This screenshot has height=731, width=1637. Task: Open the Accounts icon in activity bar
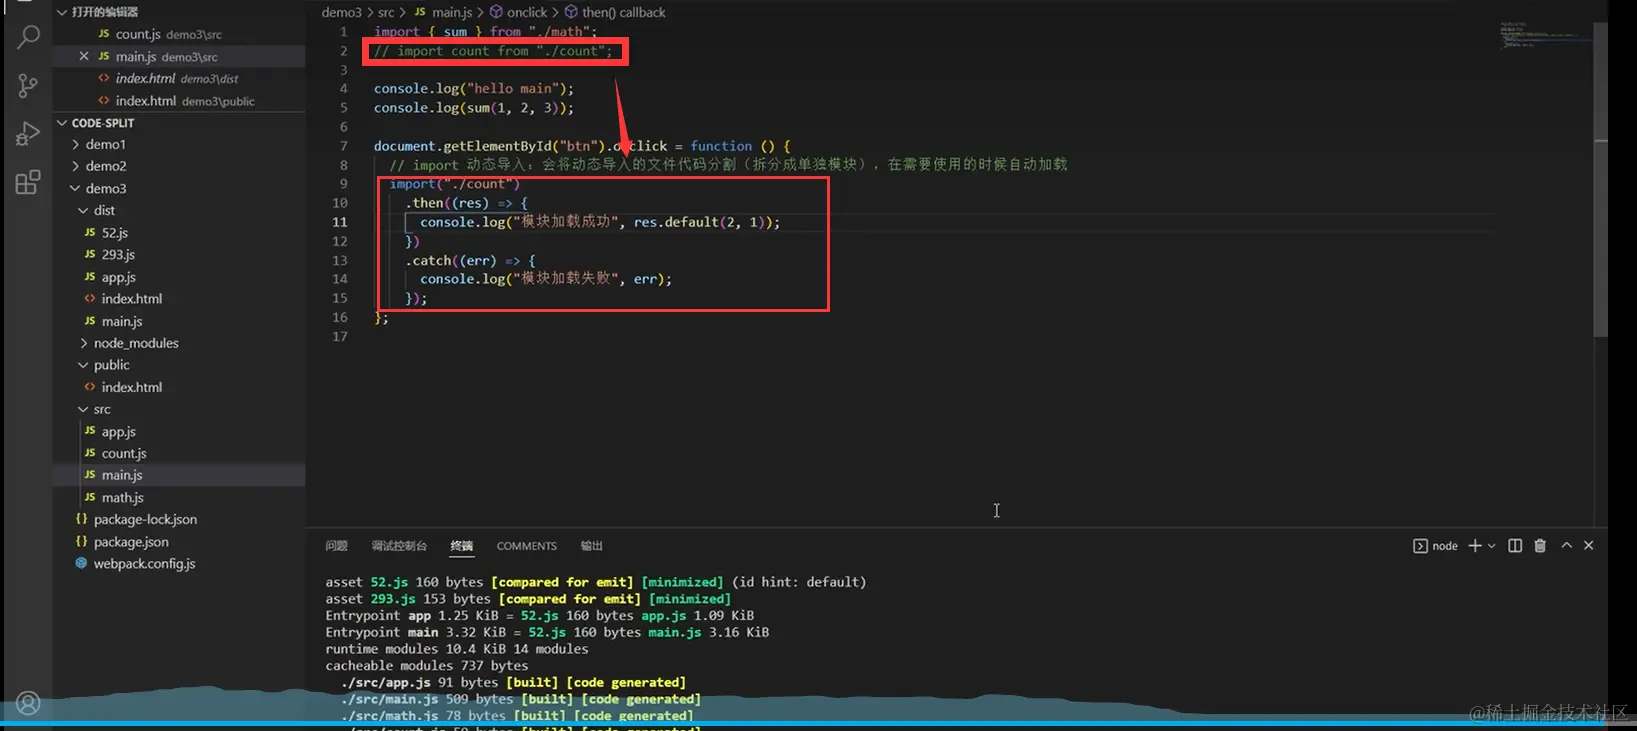pos(28,704)
